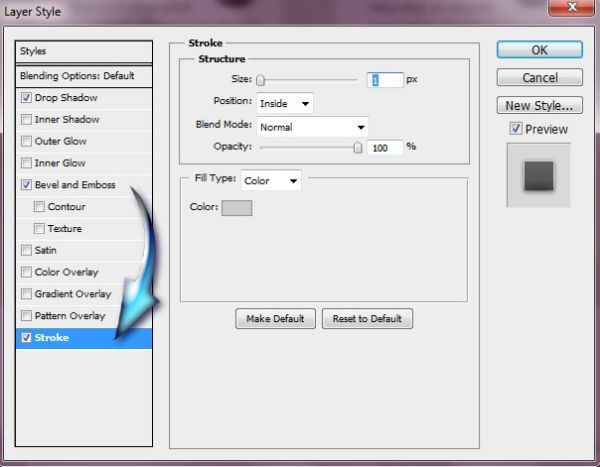Click the OK button
Viewport: 600px width, 467px height.
(540, 50)
